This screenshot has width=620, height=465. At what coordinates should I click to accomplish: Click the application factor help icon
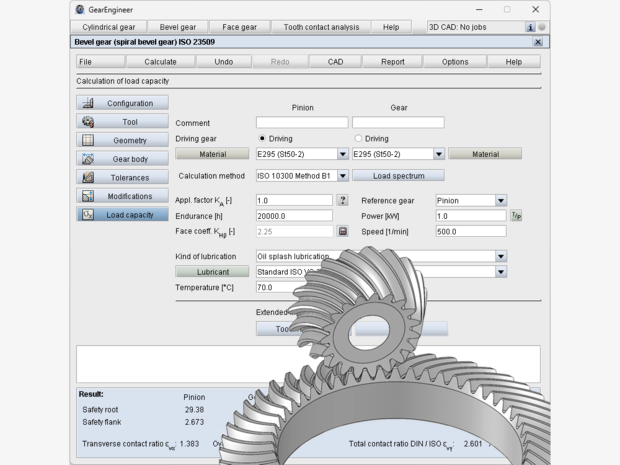(342, 201)
